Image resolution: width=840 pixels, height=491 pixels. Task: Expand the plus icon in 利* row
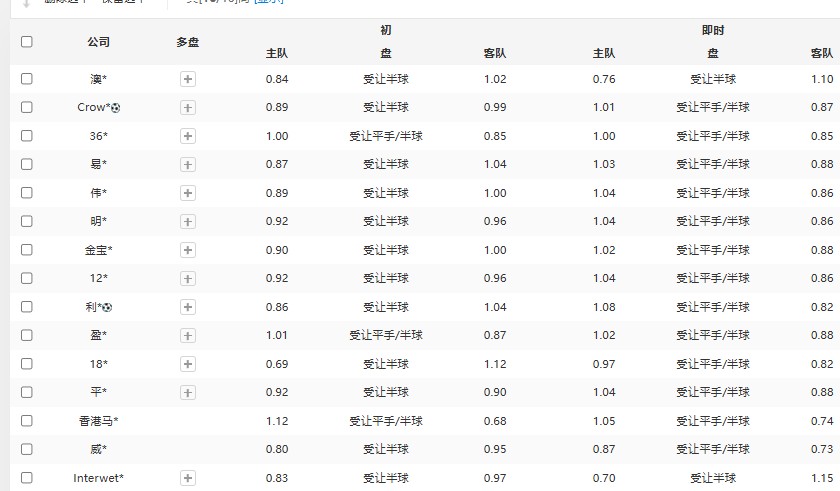tap(188, 307)
